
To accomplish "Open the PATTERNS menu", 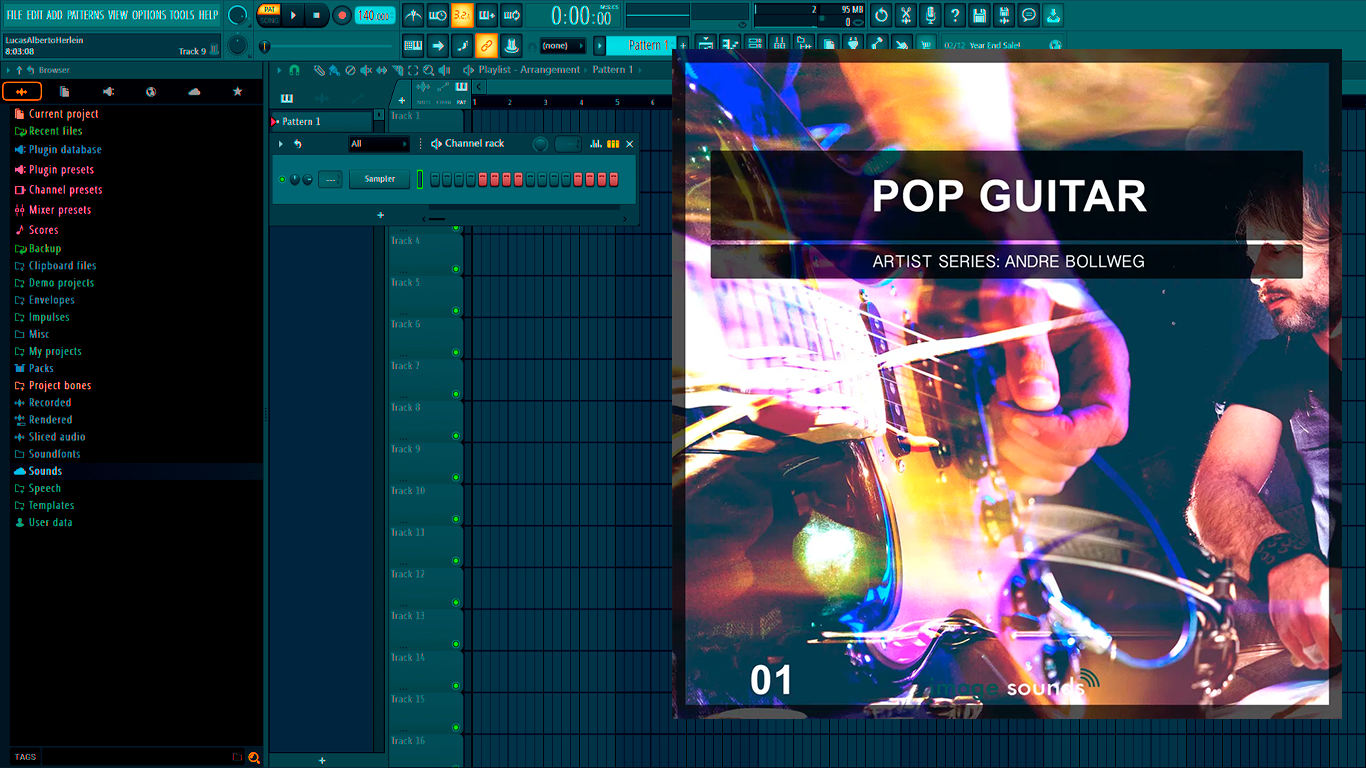I will coord(85,15).
